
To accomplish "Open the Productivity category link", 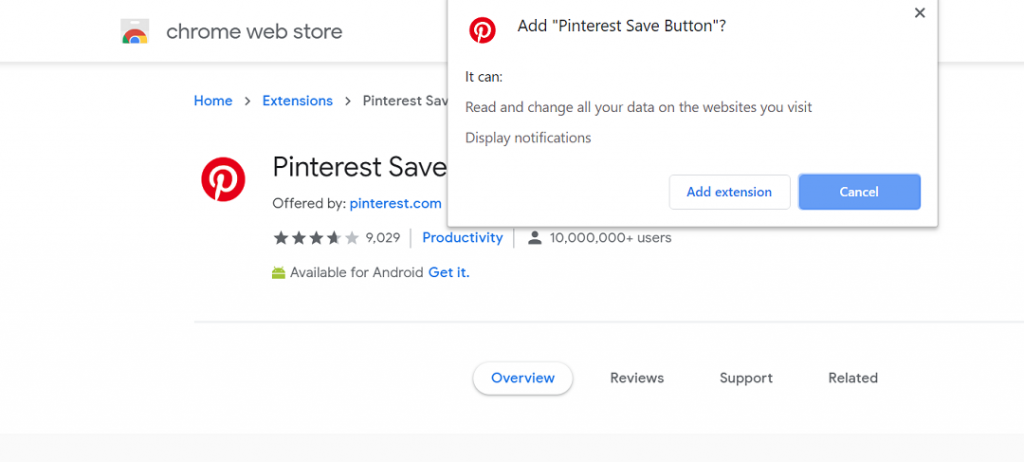I will [462, 238].
